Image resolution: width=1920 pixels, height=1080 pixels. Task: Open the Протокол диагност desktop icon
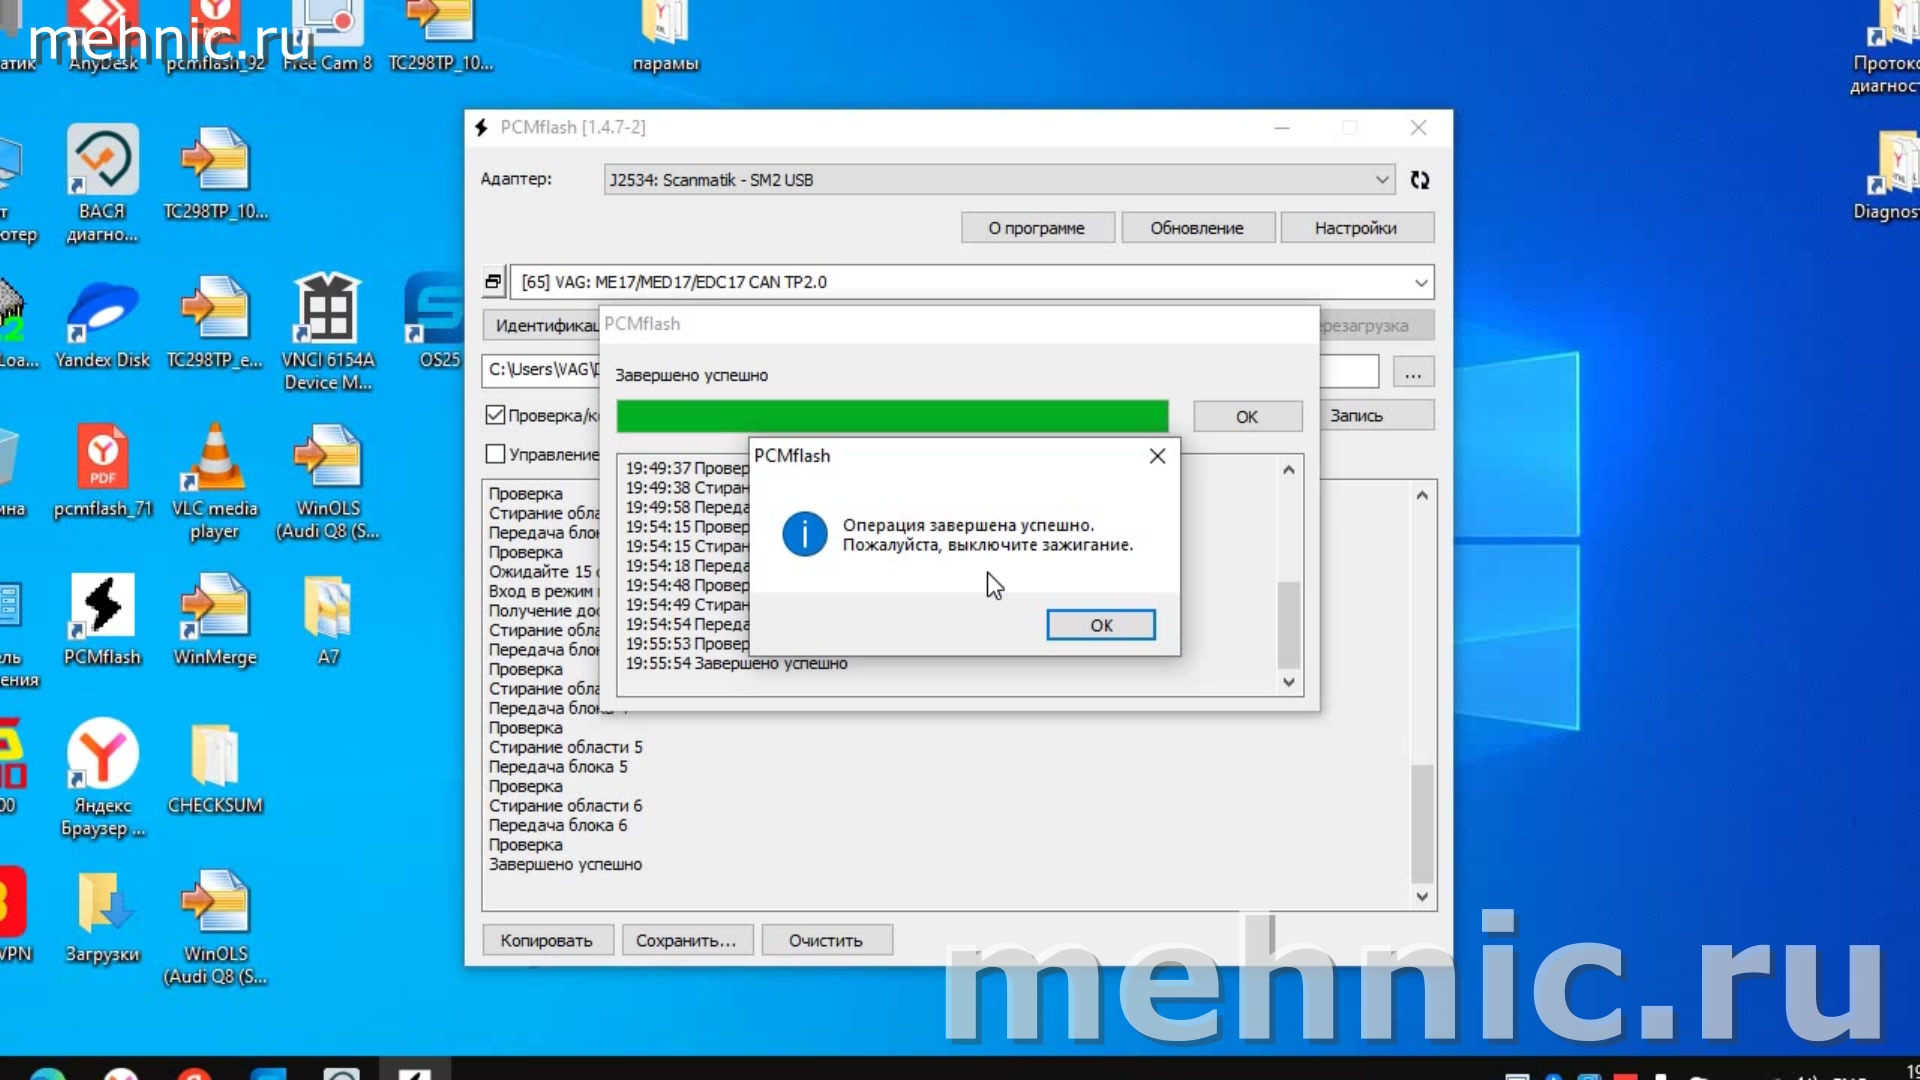tap(1888, 48)
